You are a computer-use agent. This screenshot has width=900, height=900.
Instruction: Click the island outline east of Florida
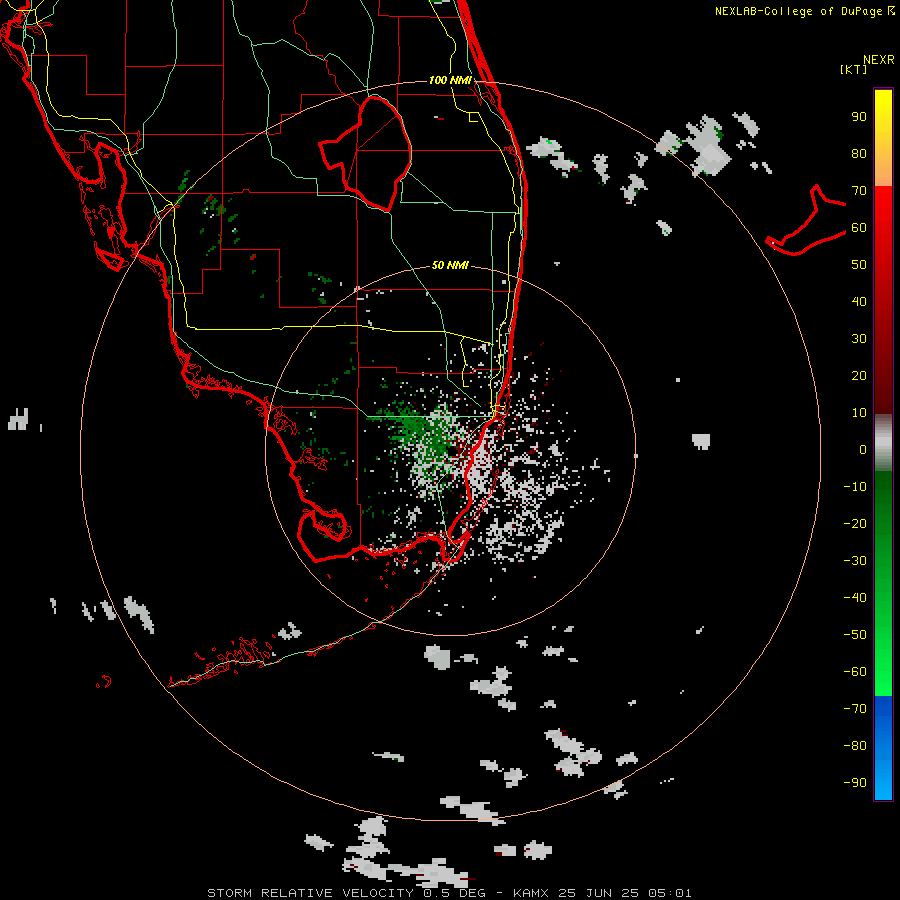806,220
